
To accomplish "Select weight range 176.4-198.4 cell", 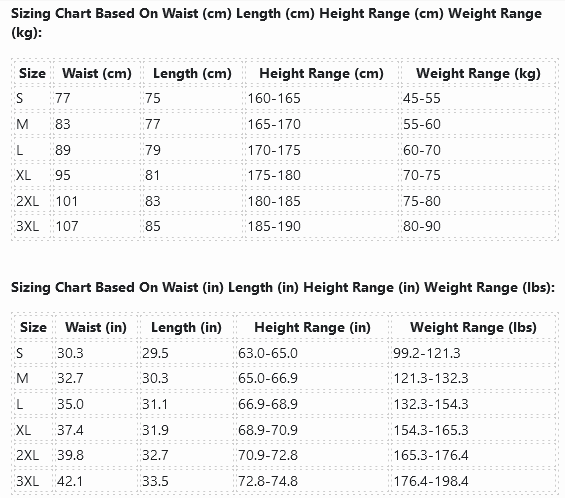I will [431, 481].
